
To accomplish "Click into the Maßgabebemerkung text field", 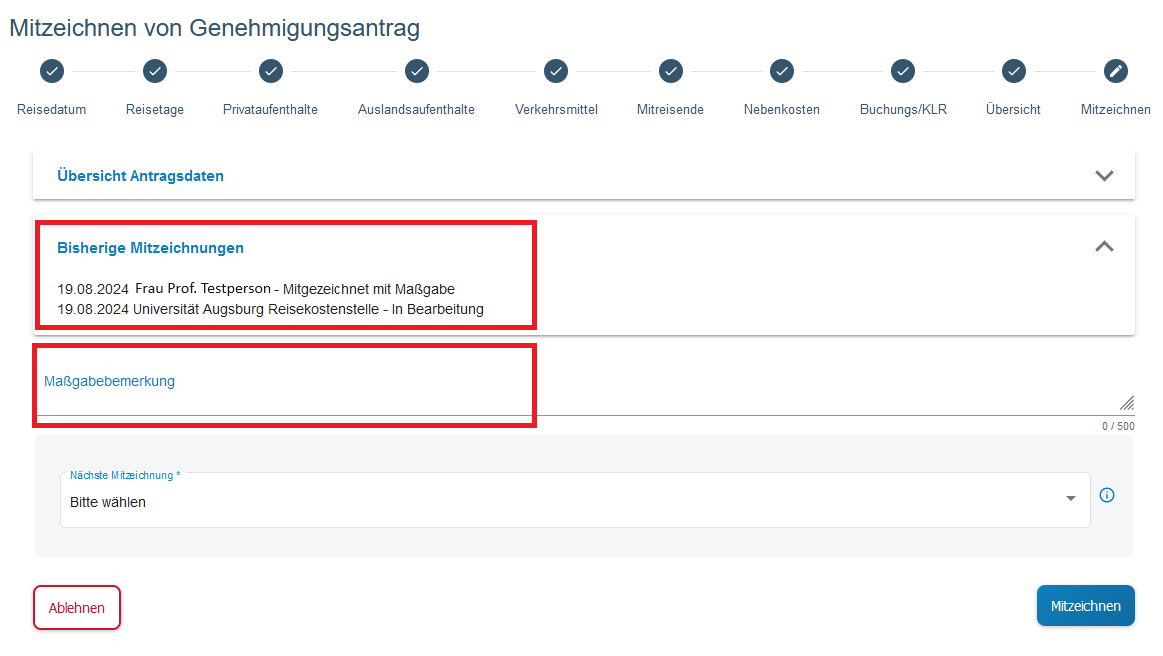I will pos(580,390).
